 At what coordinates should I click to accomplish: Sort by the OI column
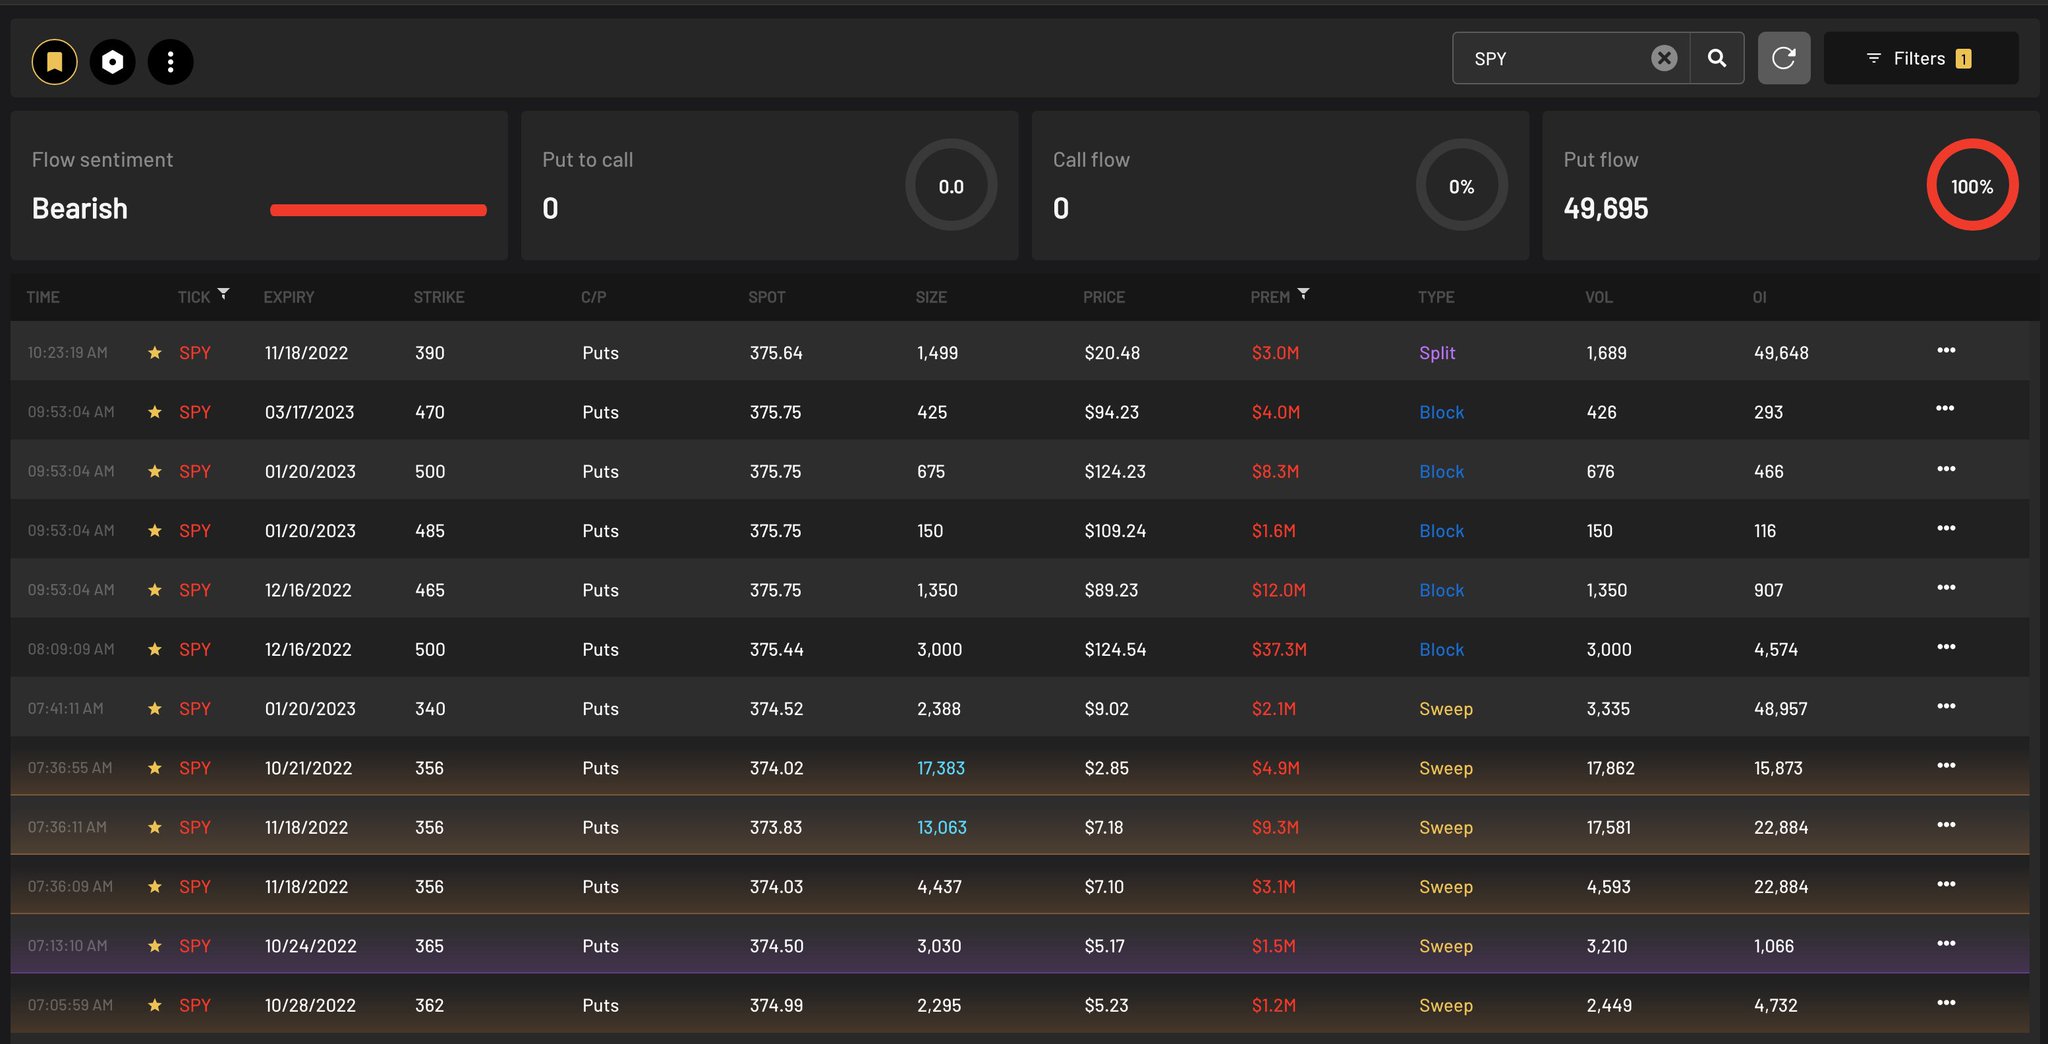click(x=1760, y=297)
